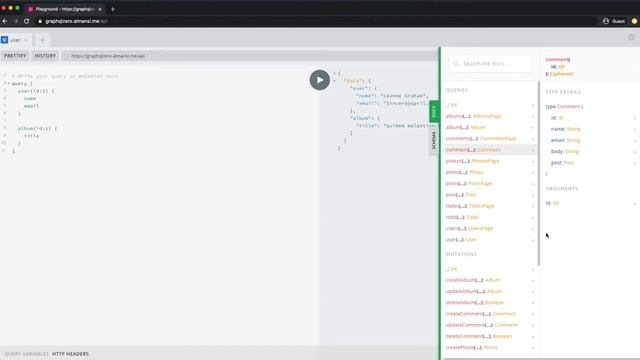Screen dimensions: 640x360
Task: Open the createComment mutation
Action: (490, 314)
